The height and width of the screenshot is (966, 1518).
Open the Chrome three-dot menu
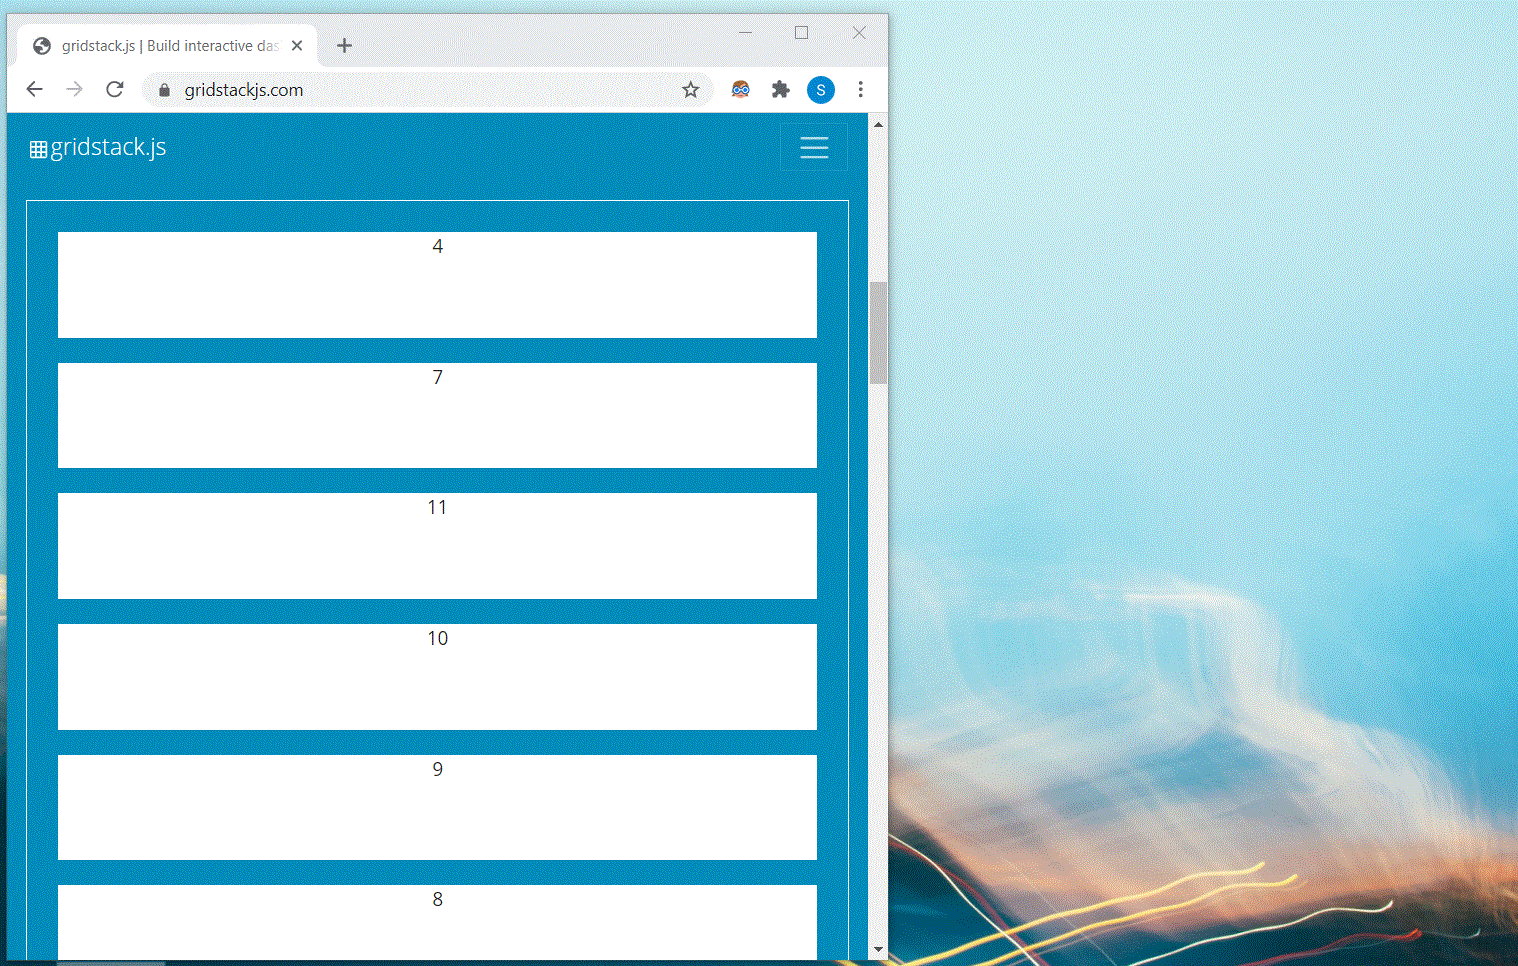860,89
